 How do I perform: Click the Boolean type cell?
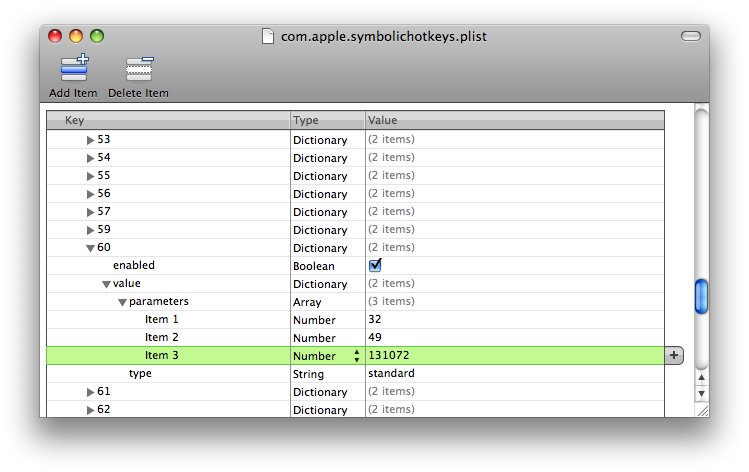[314, 266]
